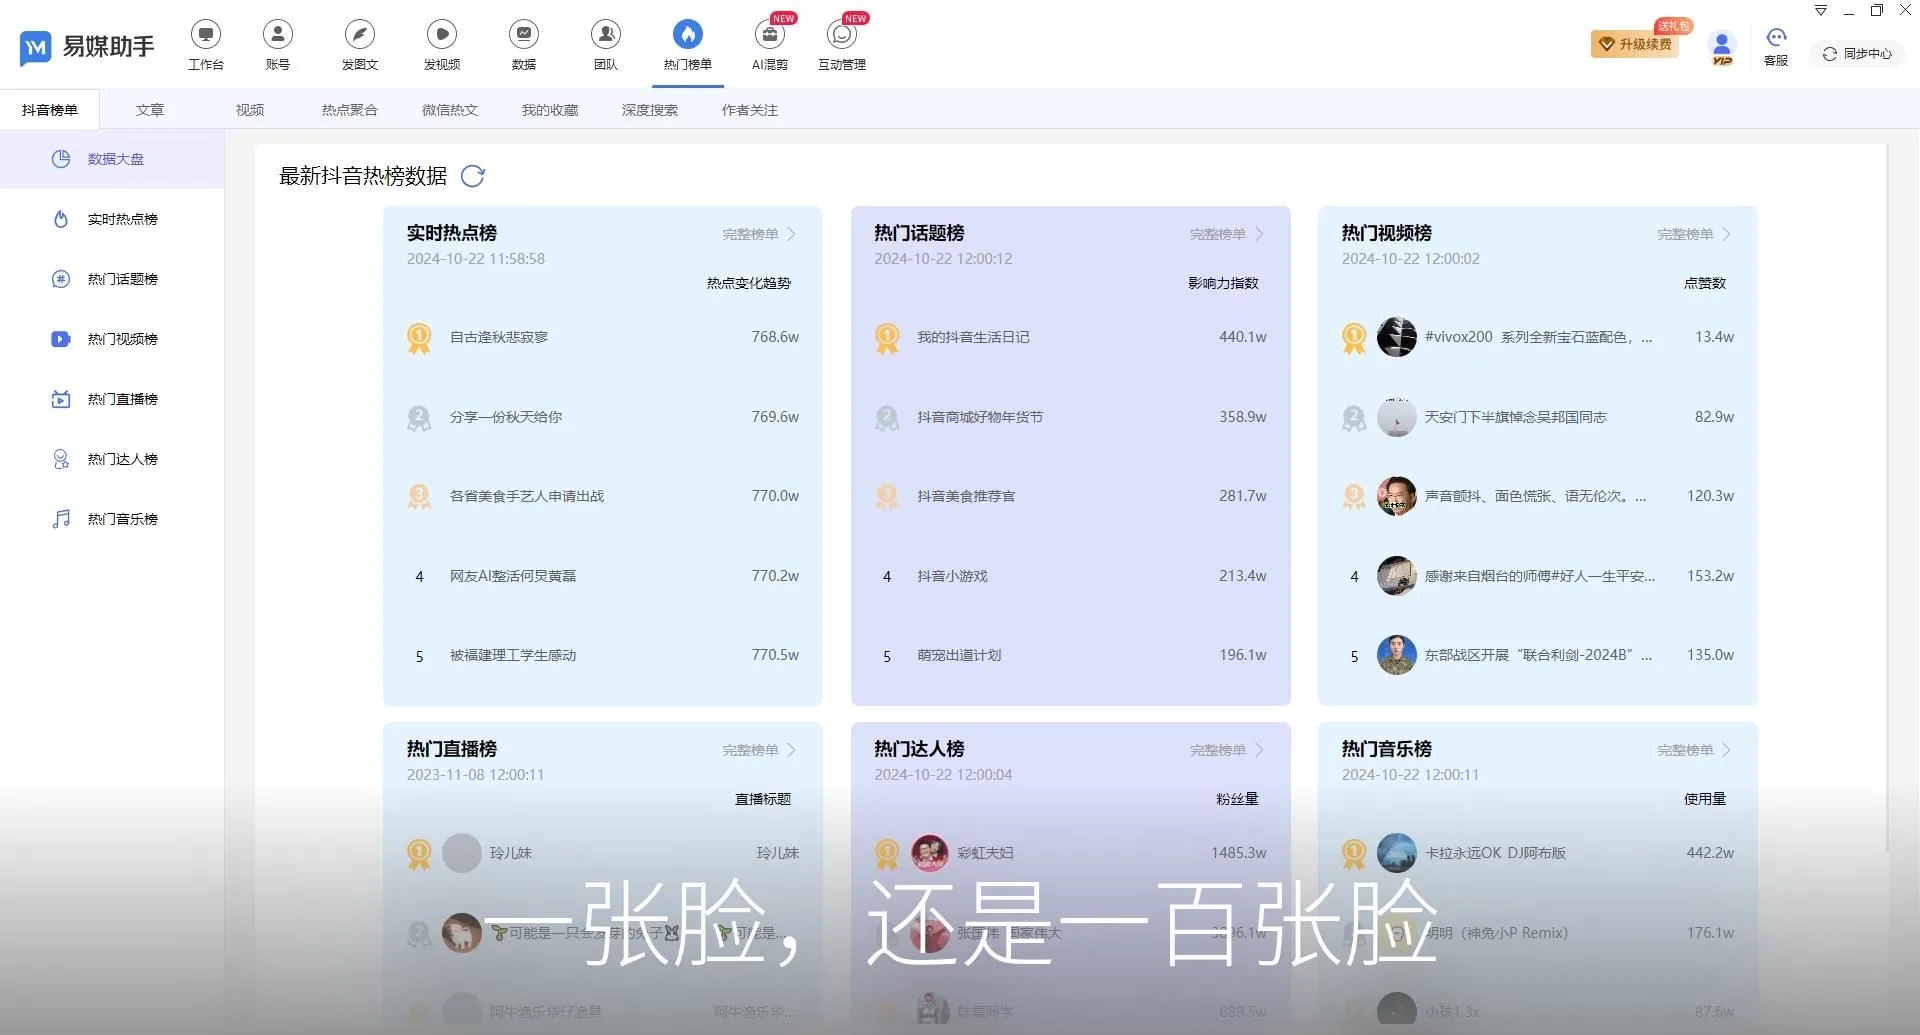Open the title bar dropdown triangle menu
The image size is (1920, 1035).
point(1821,11)
